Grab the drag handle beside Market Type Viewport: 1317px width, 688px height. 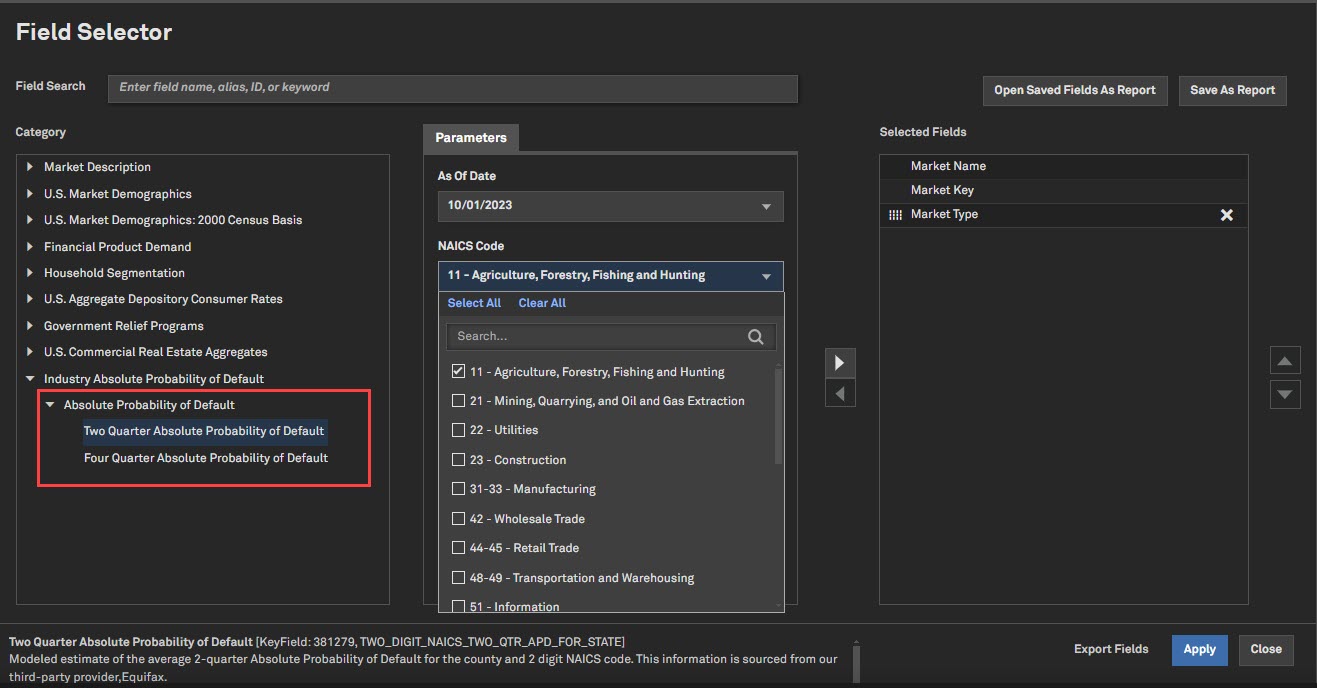[x=895, y=215]
